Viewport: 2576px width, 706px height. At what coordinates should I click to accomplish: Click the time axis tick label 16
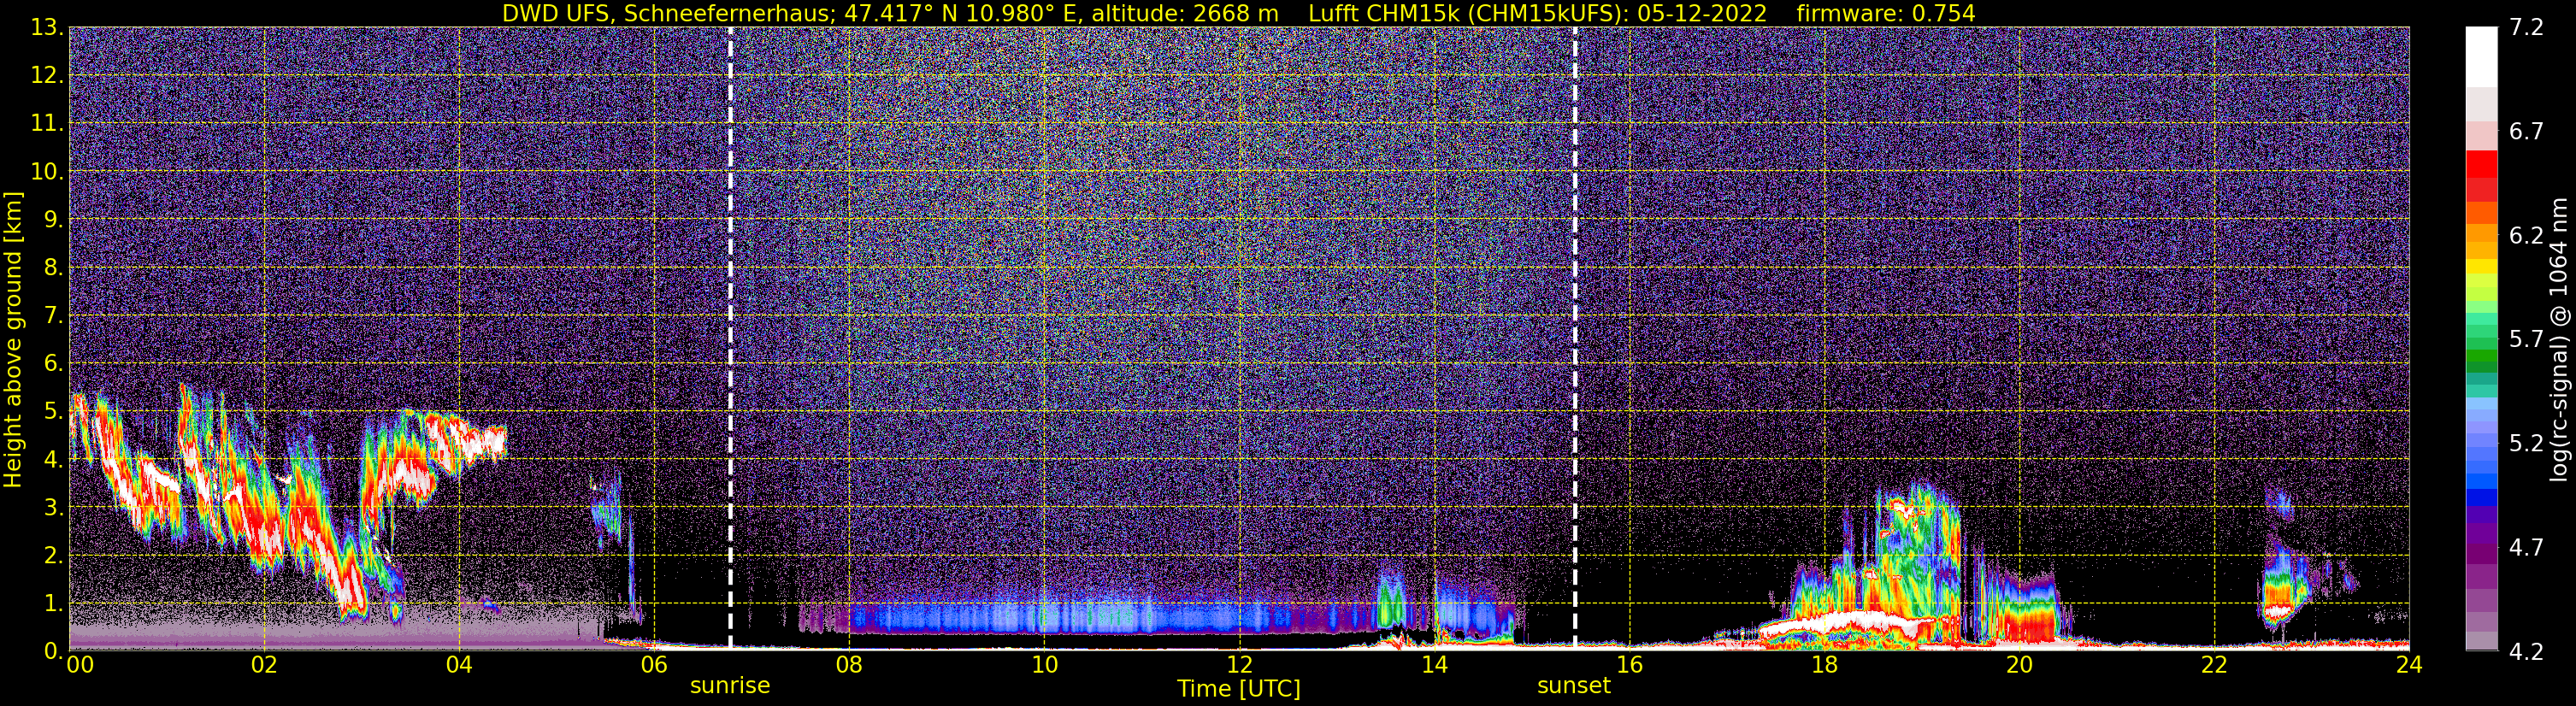pos(1629,665)
